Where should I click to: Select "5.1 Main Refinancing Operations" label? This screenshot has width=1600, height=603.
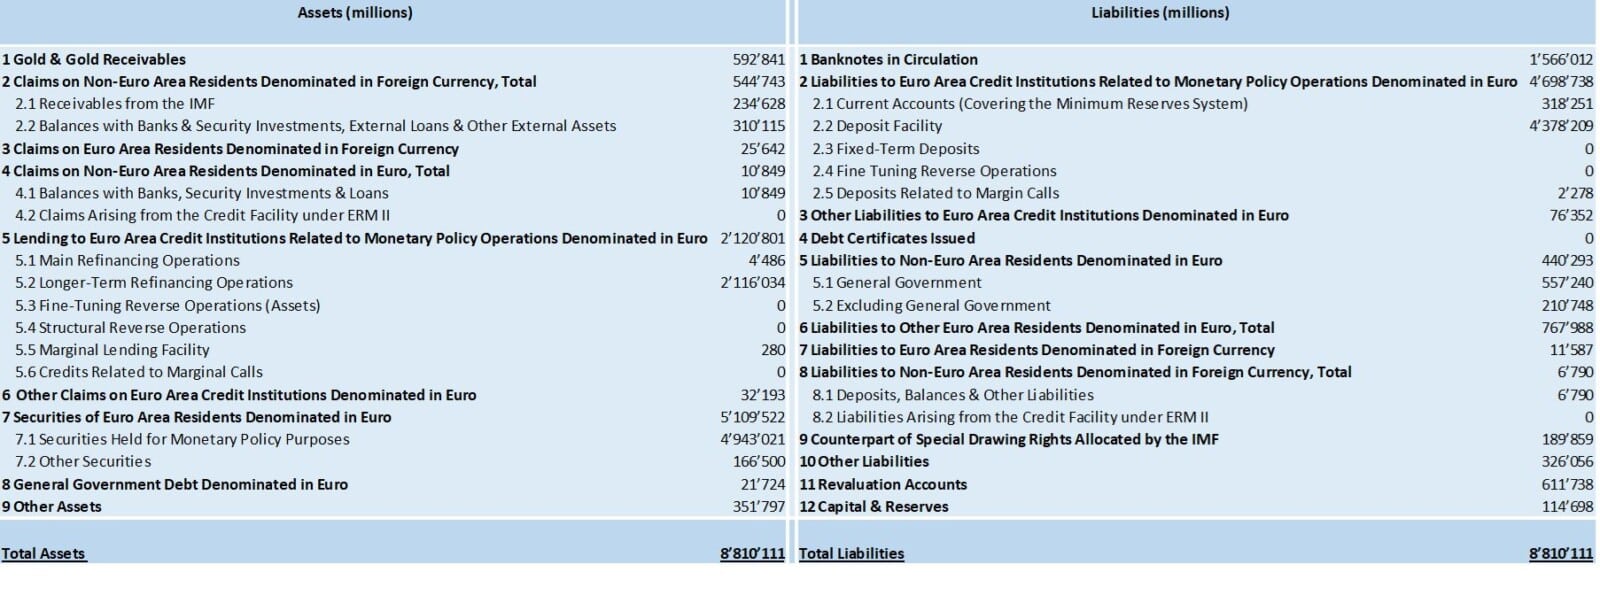[x=127, y=260]
